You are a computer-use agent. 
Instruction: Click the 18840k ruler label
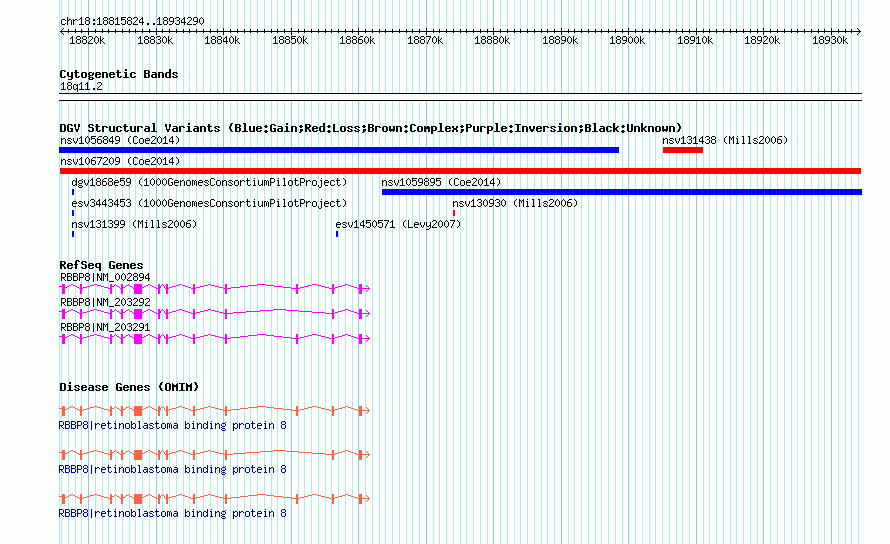pos(222,40)
